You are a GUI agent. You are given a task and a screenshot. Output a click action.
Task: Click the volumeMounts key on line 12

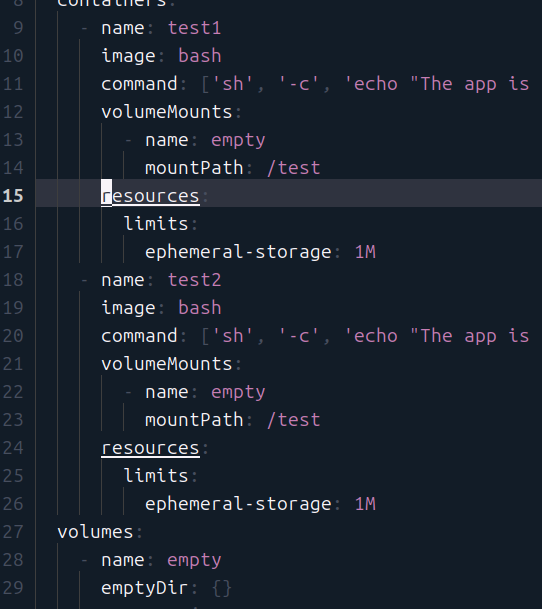pos(167,112)
